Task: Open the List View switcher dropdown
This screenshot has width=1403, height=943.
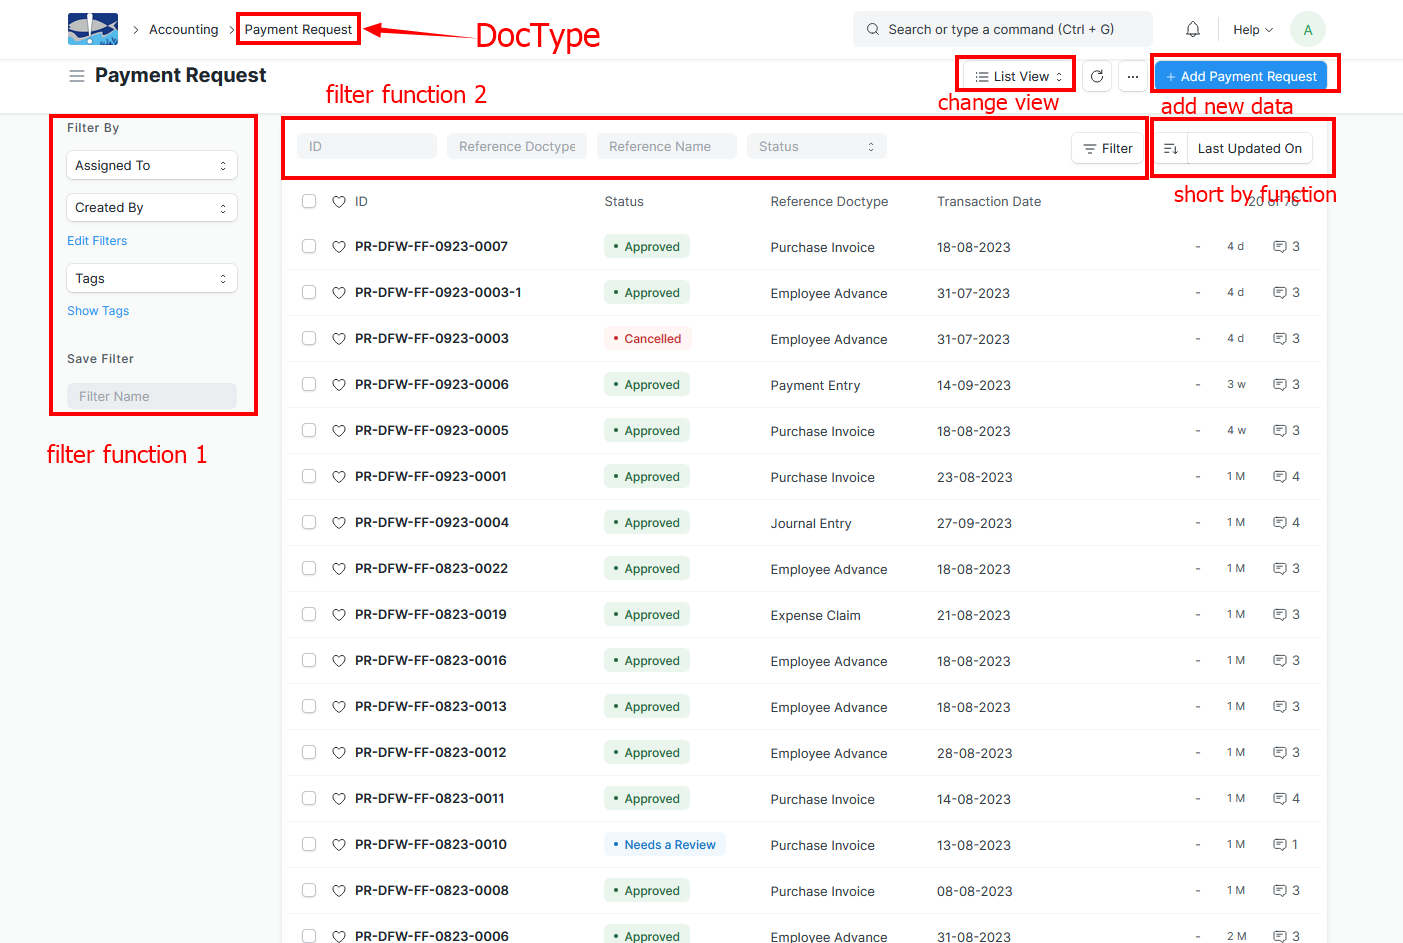Action: [1018, 76]
